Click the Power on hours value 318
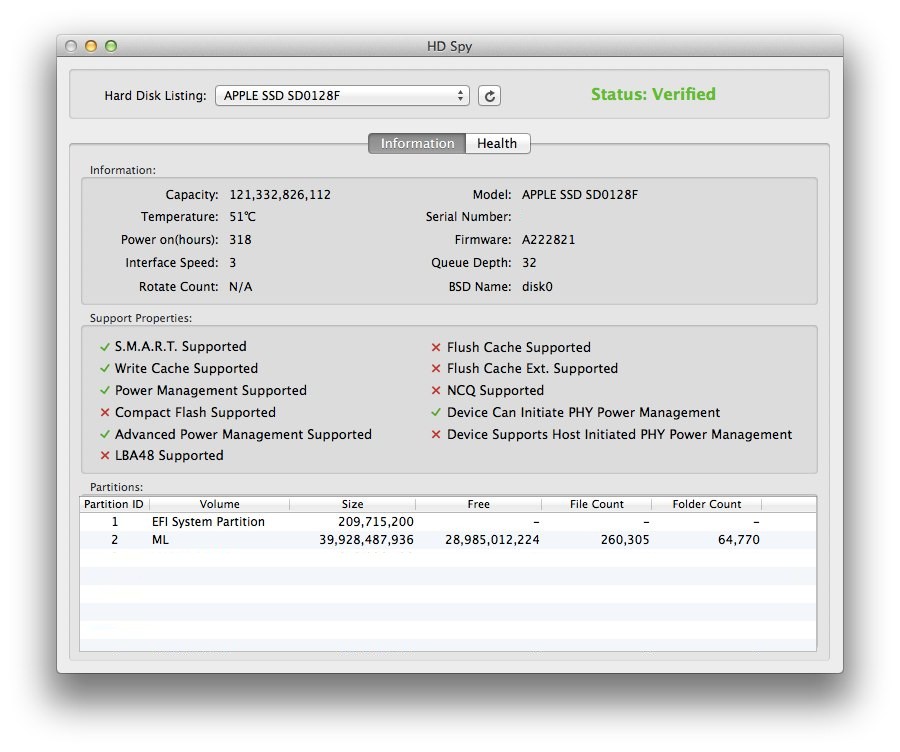This screenshot has height=752, width=900. (240, 240)
